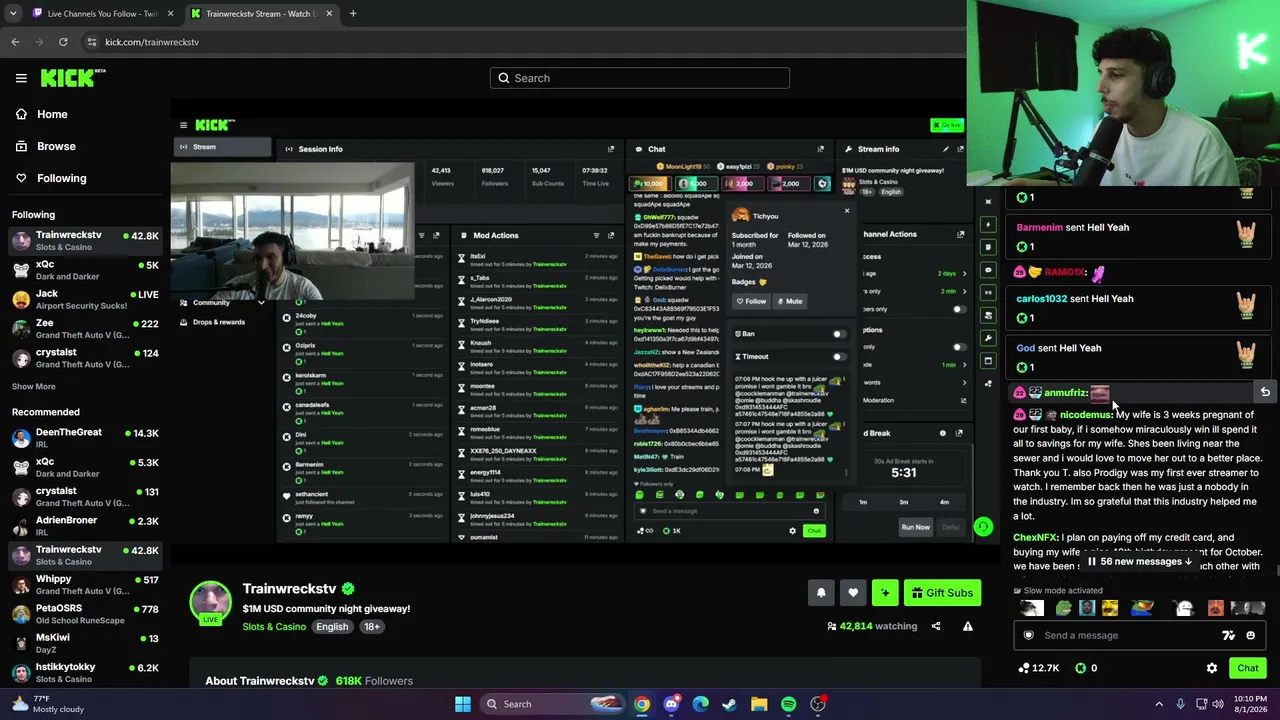Show more followed channels
The image size is (1280, 720).
(x=34, y=386)
